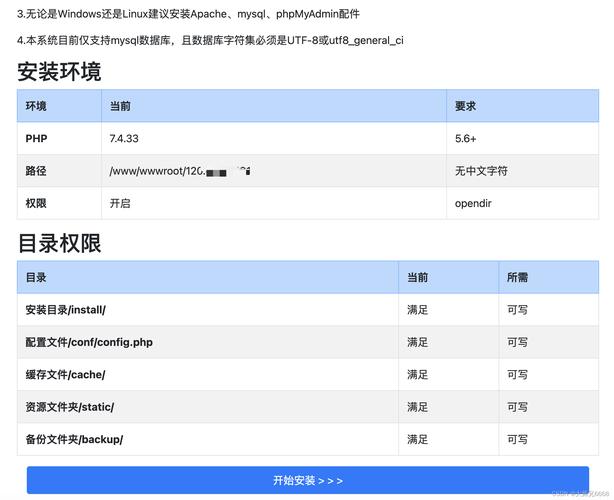Screen dimensions: 614x500
Task: Select the '权限' row label
Action: point(36,203)
